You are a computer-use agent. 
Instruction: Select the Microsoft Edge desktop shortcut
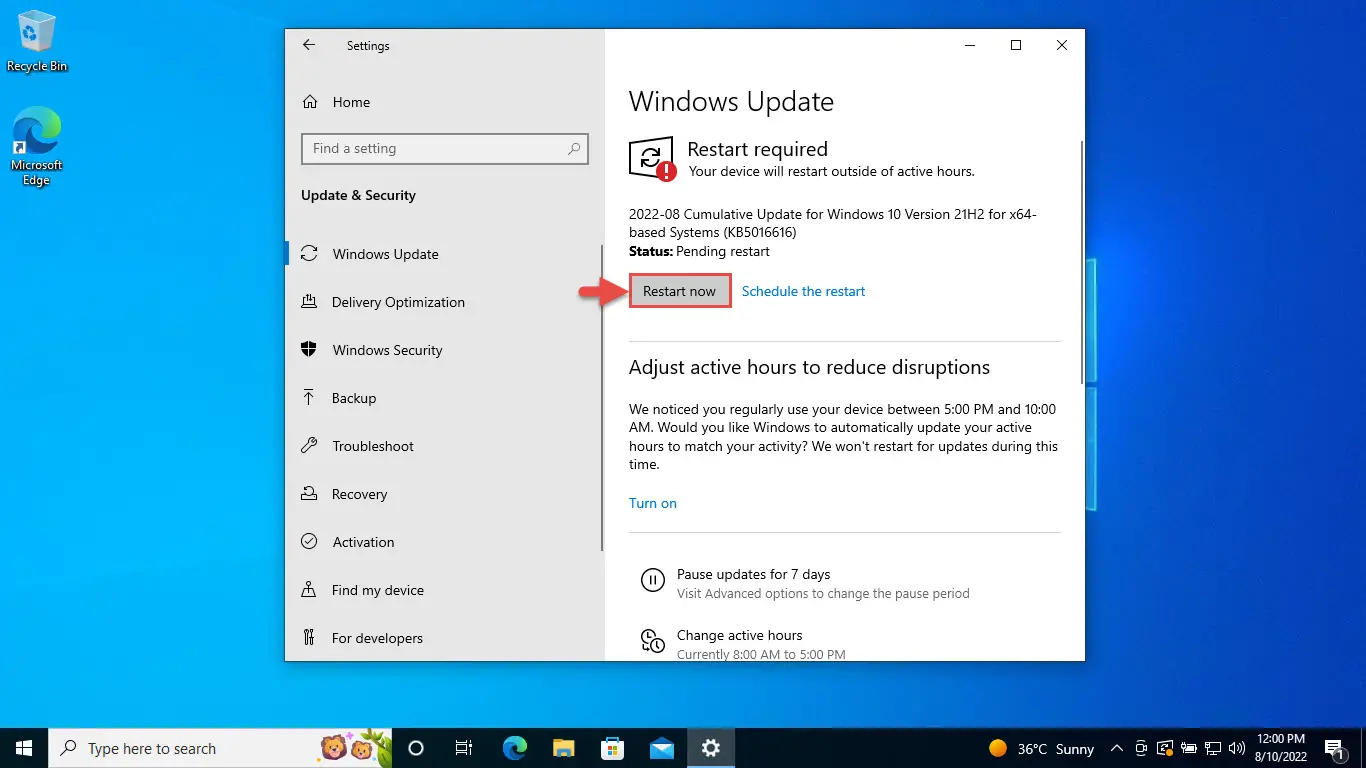point(37,147)
